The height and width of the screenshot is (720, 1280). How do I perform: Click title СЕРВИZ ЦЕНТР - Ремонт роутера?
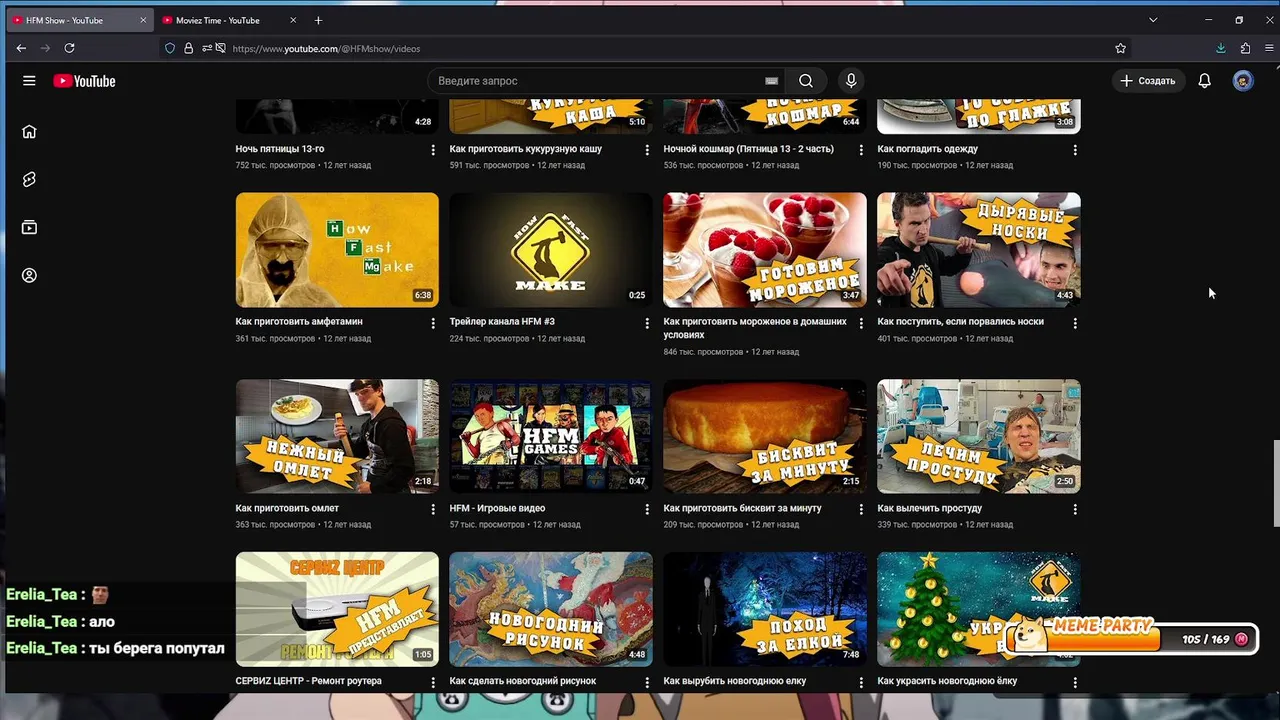point(308,681)
